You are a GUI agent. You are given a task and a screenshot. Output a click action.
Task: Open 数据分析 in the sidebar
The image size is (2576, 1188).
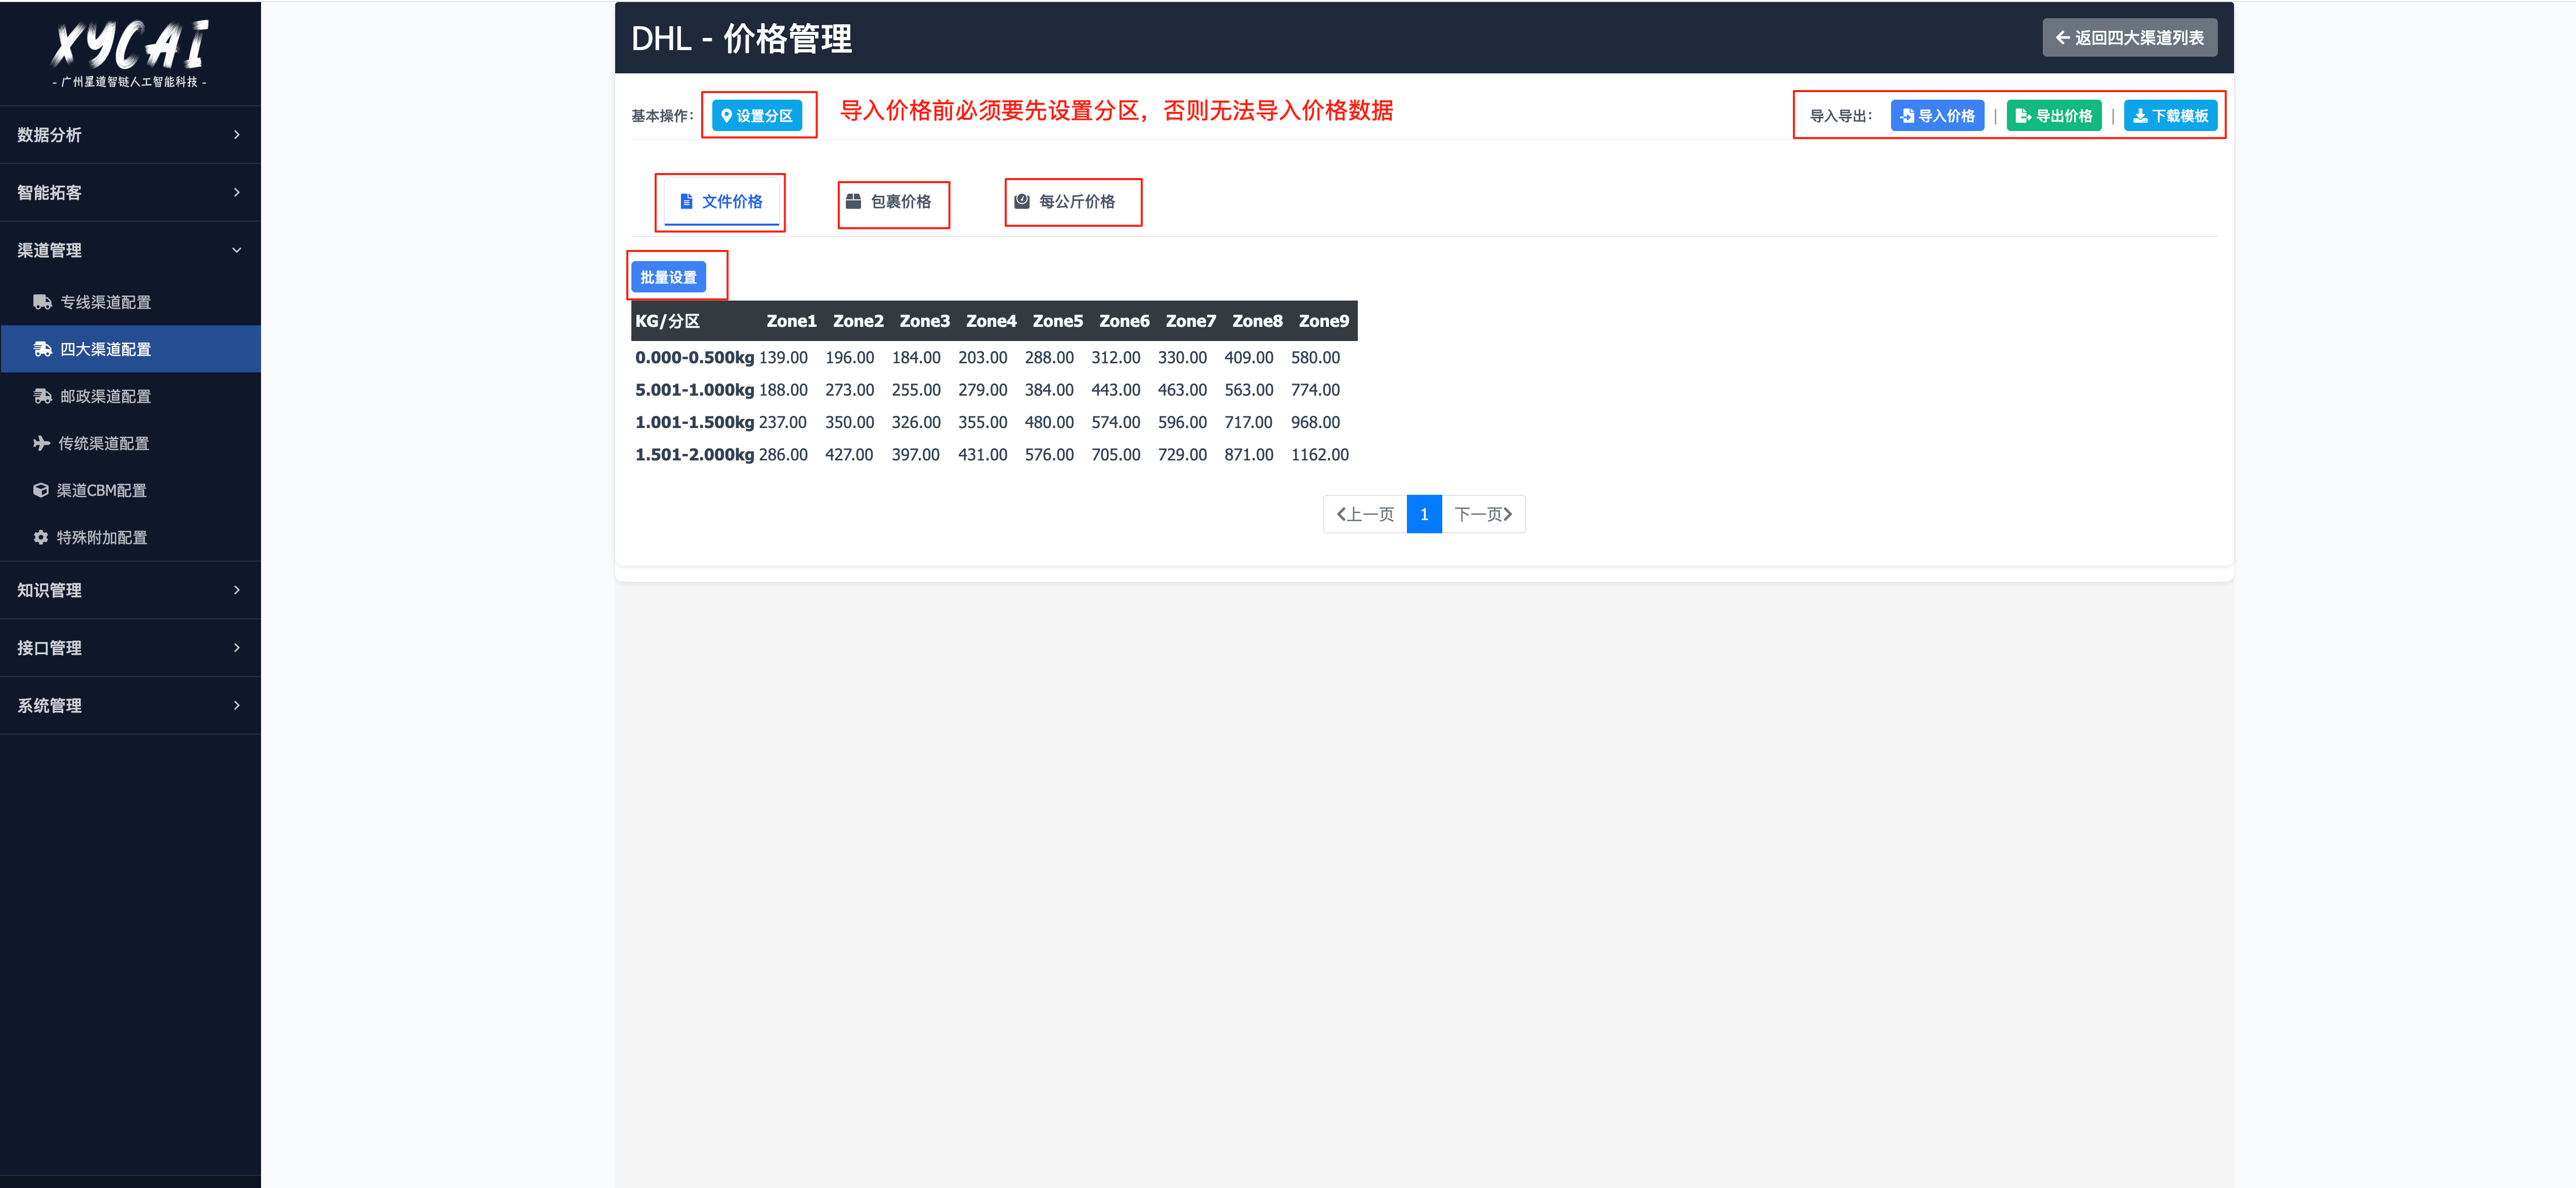(x=130, y=135)
